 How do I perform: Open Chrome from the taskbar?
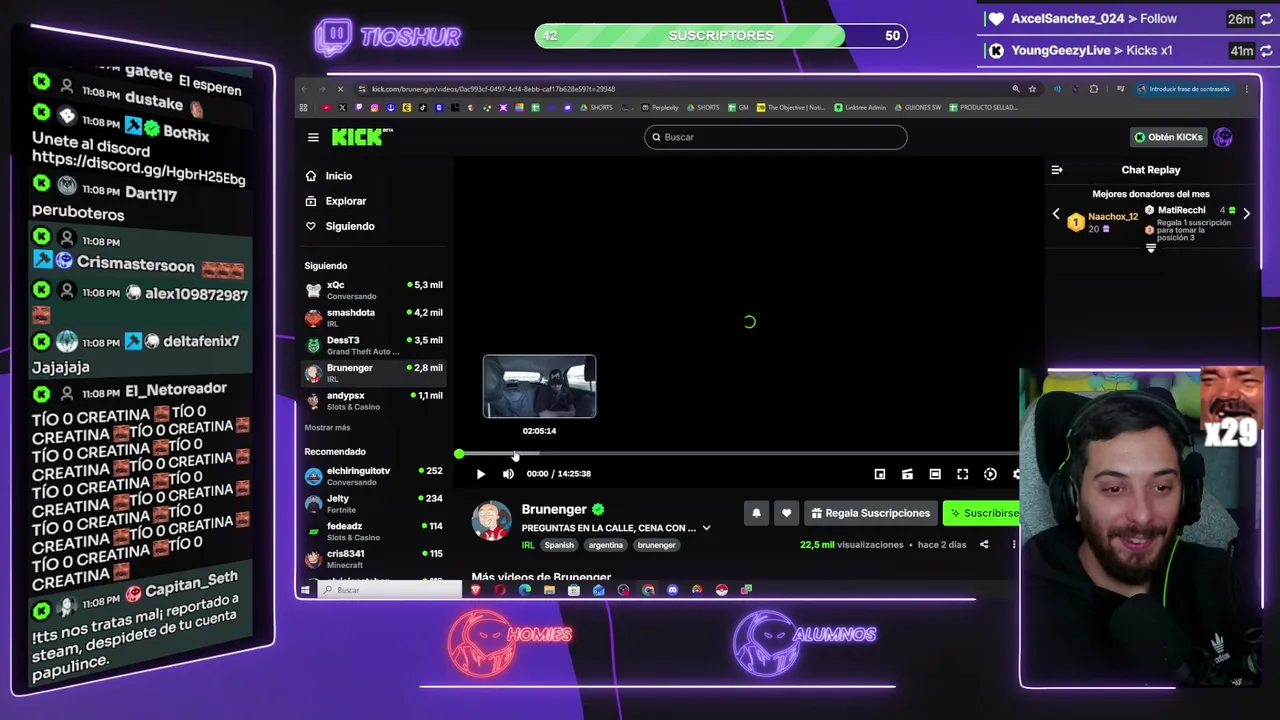pyautogui.click(x=648, y=590)
